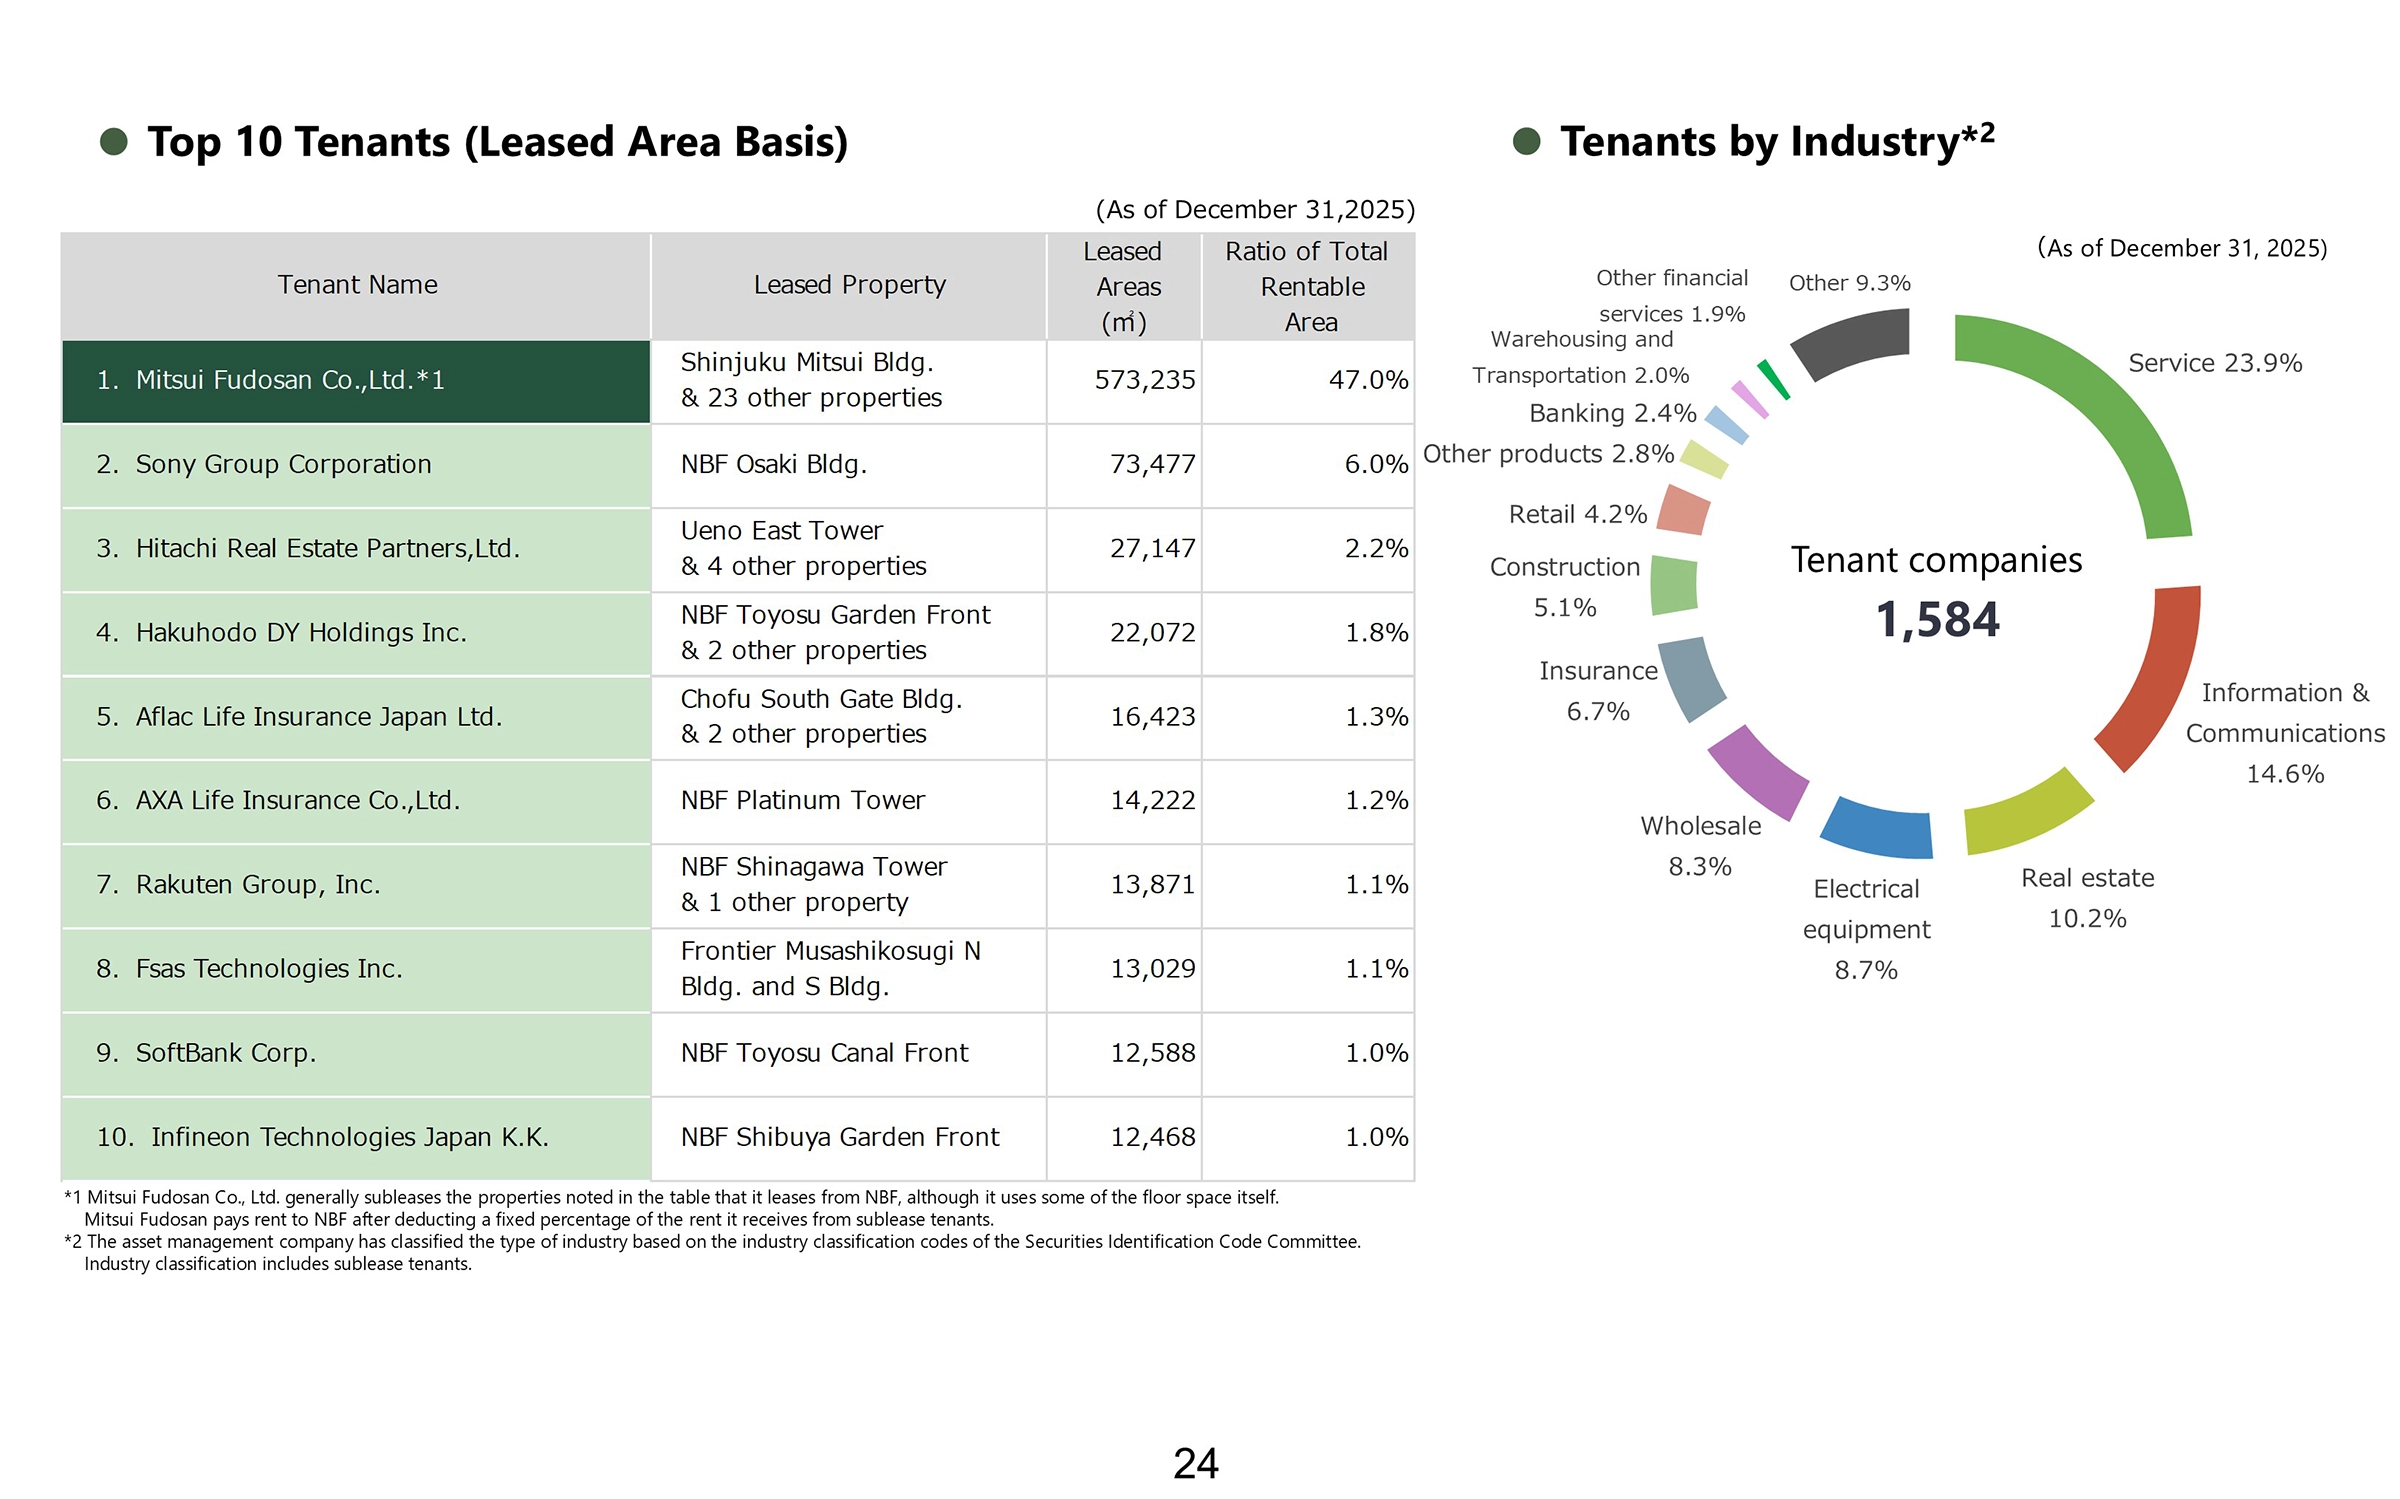2400x1499 pixels.
Task: Click the tenant companies count 1,584
Action: pos(1937,620)
